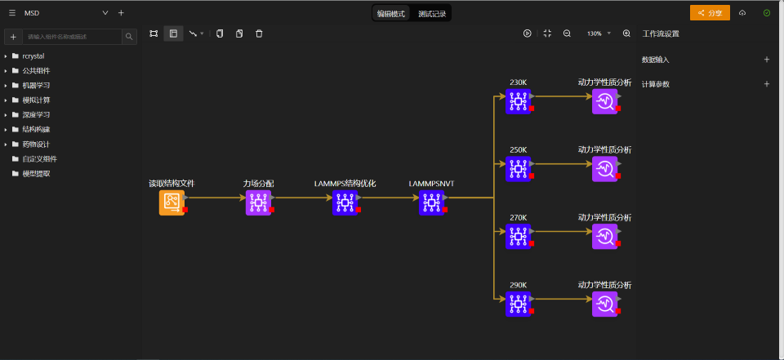This screenshot has width=784, height=360.
Task: Toggle the hamburger menu at top left
Action: click(12, 13)
